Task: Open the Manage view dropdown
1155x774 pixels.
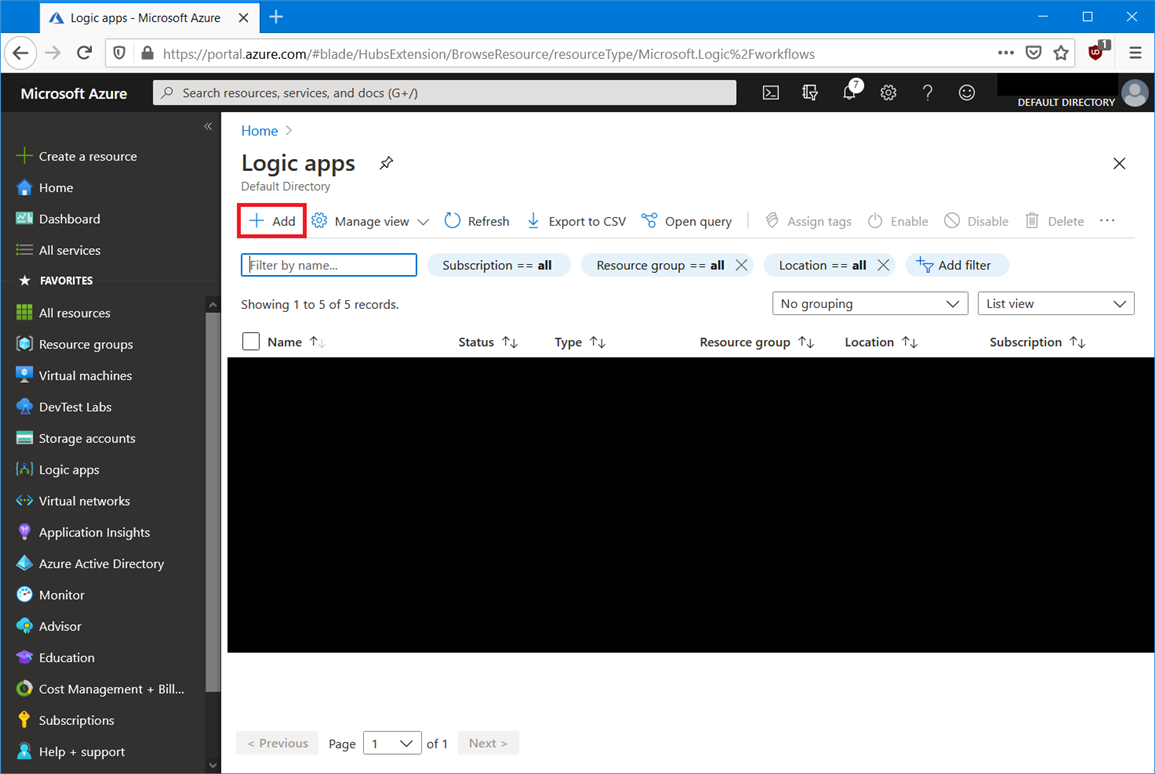Action: pyautogui.click(x=370, y=221)
